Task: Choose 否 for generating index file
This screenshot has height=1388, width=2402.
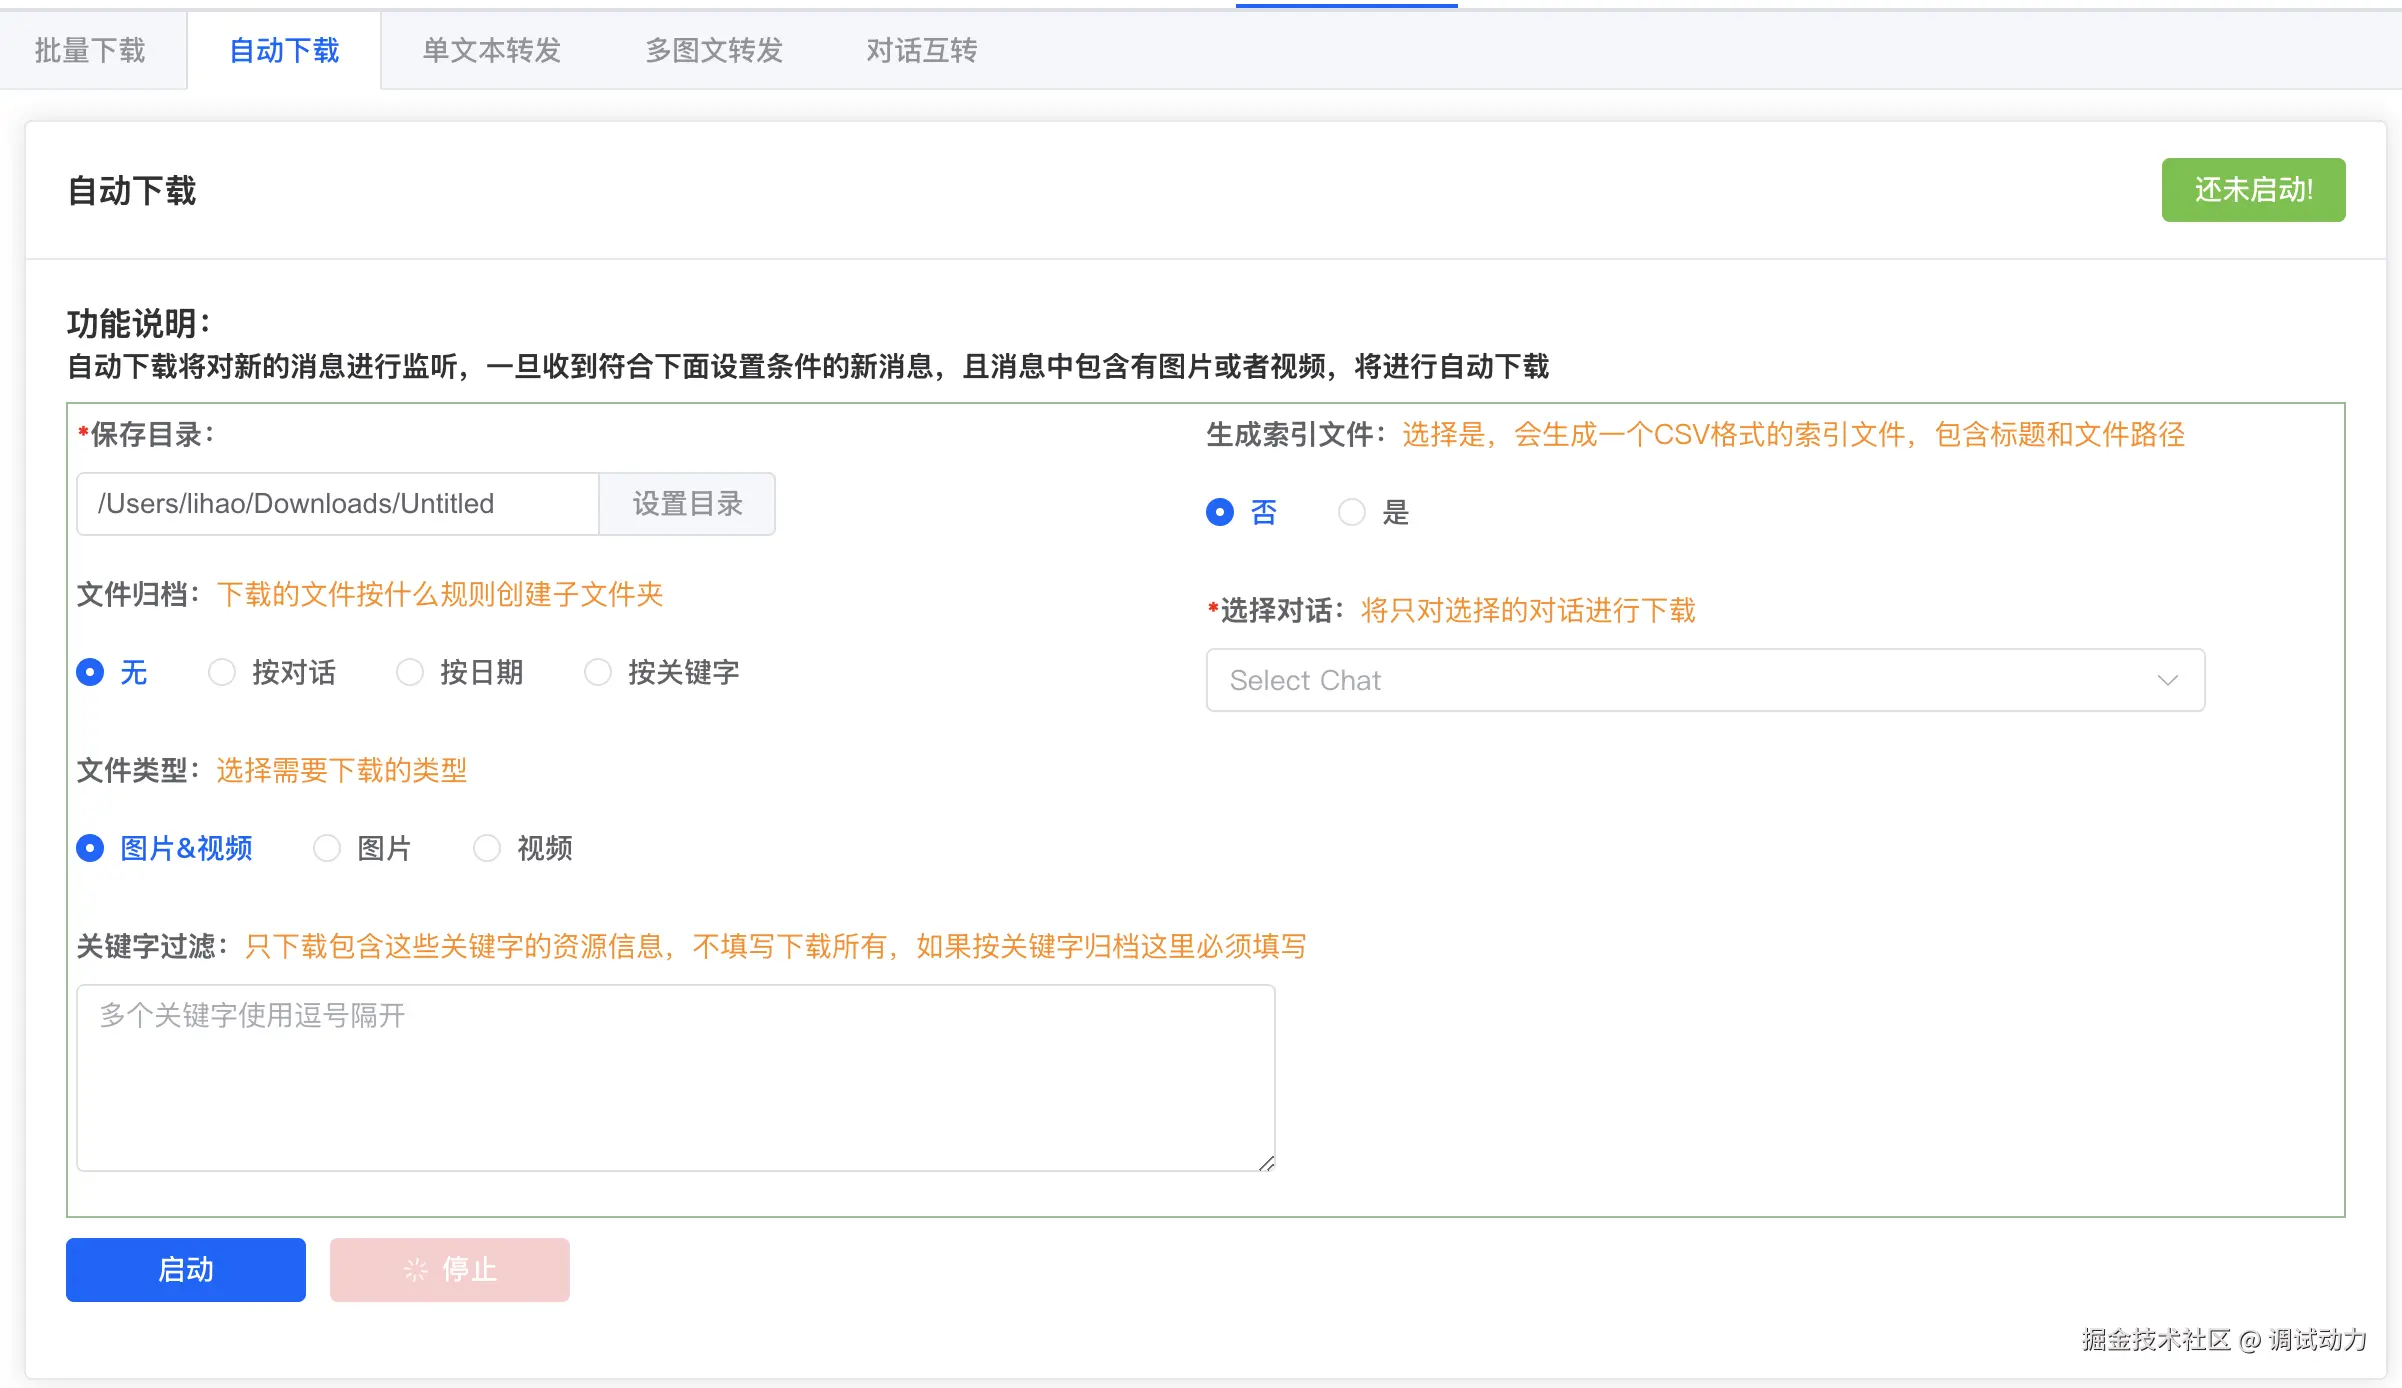Action: (1220, 512)
